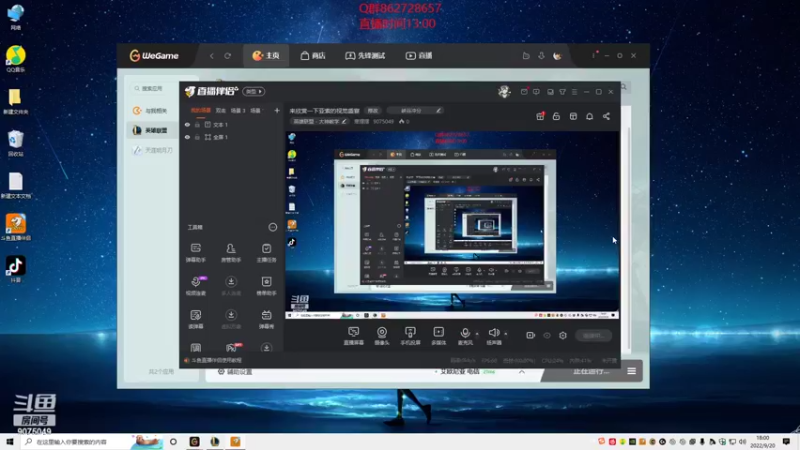Screen dimensions: 800x450
Task: Lock the 文本 1 source layer
Action: 197,124
